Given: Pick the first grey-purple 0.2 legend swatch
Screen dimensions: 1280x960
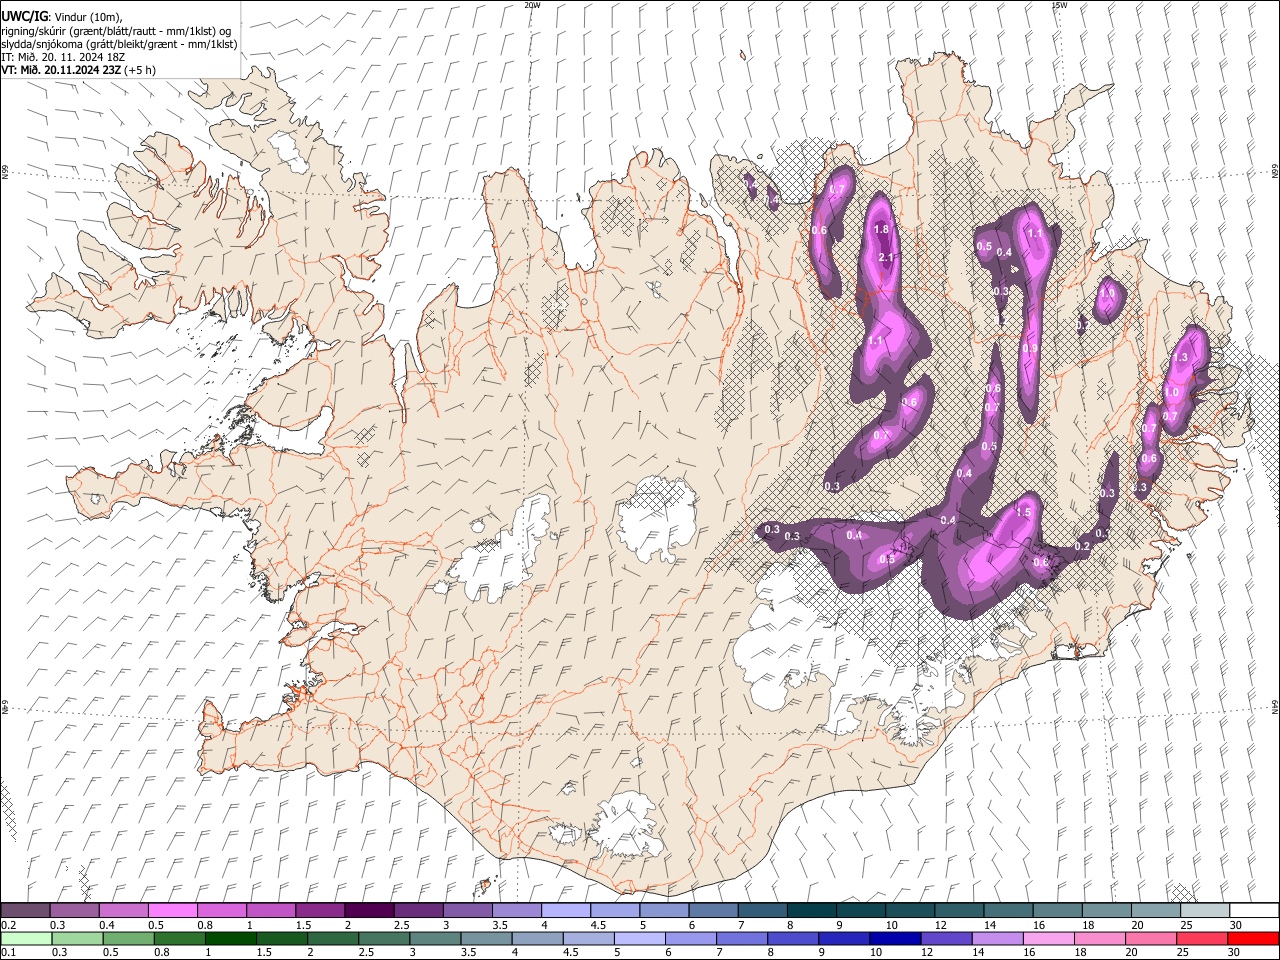Looking at the screenshot, I should coord(25,910).
